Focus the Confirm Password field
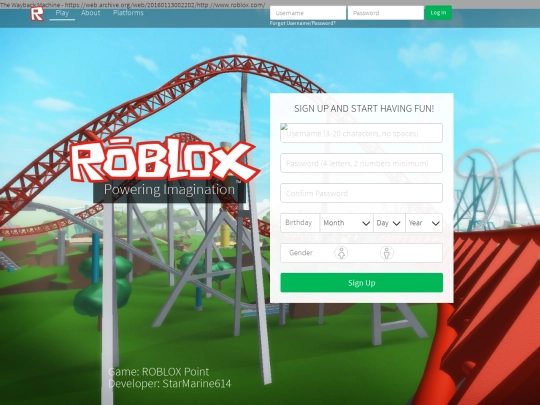Image resolution: width=540 pixels, height=405 pixels. tap(361, 193)
